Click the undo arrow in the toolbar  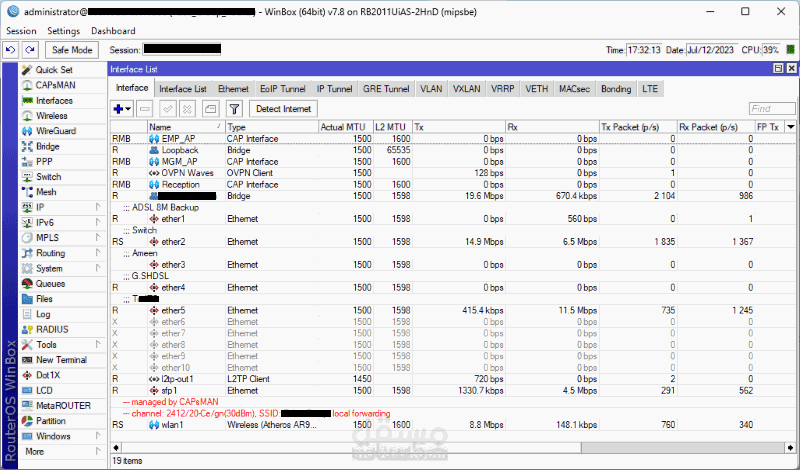click(x=11, y=50)
